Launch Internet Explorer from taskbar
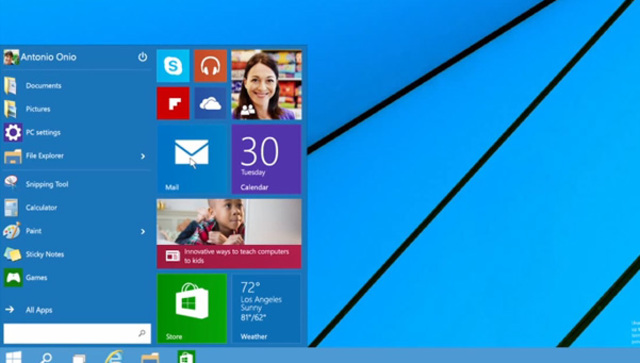Image resolution: width=640 pixels, height=363 pixels. pyautogui.click(x=114, y=357)
